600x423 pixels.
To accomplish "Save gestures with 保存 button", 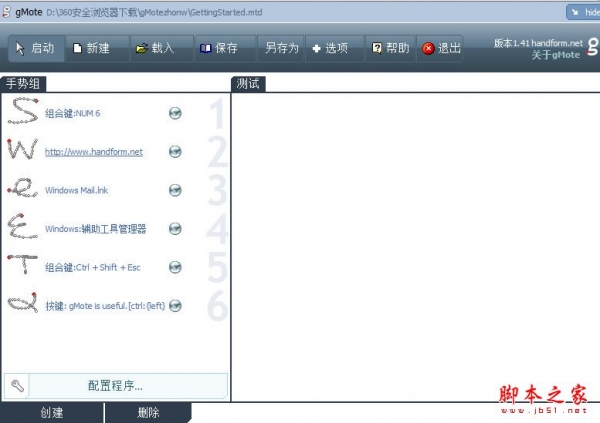I will [x=225, y=48].
